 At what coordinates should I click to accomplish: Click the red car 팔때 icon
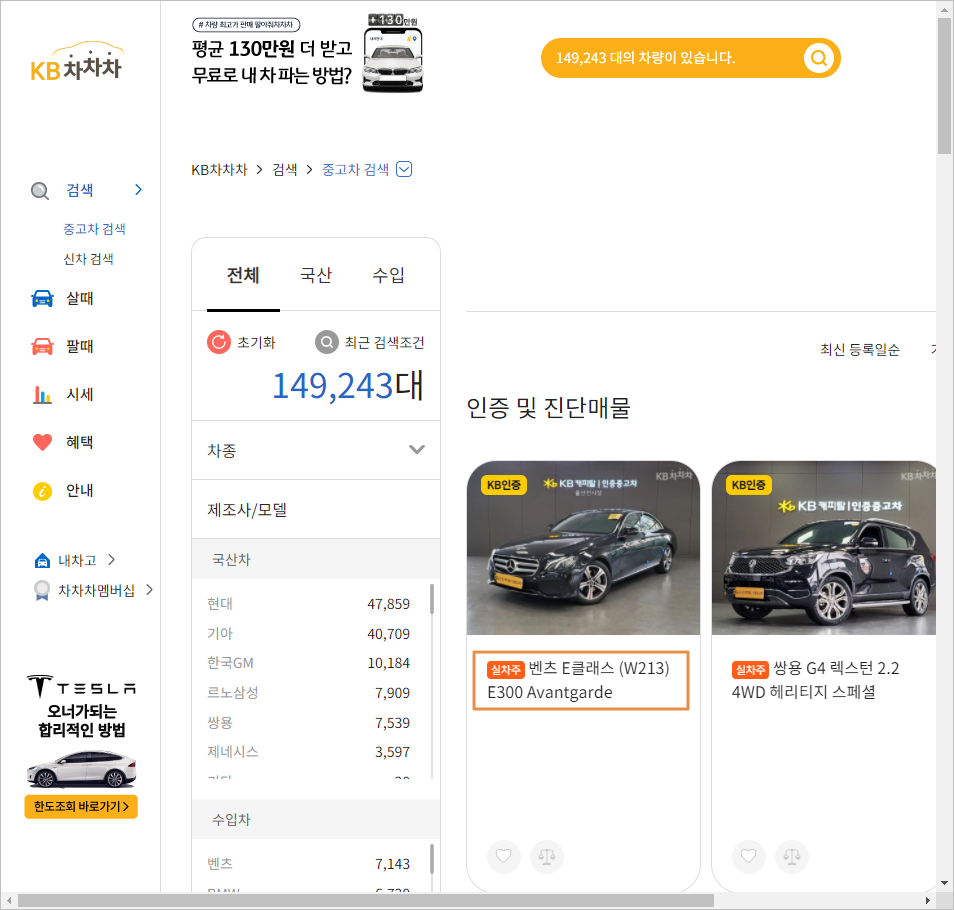tap(42, 346)
